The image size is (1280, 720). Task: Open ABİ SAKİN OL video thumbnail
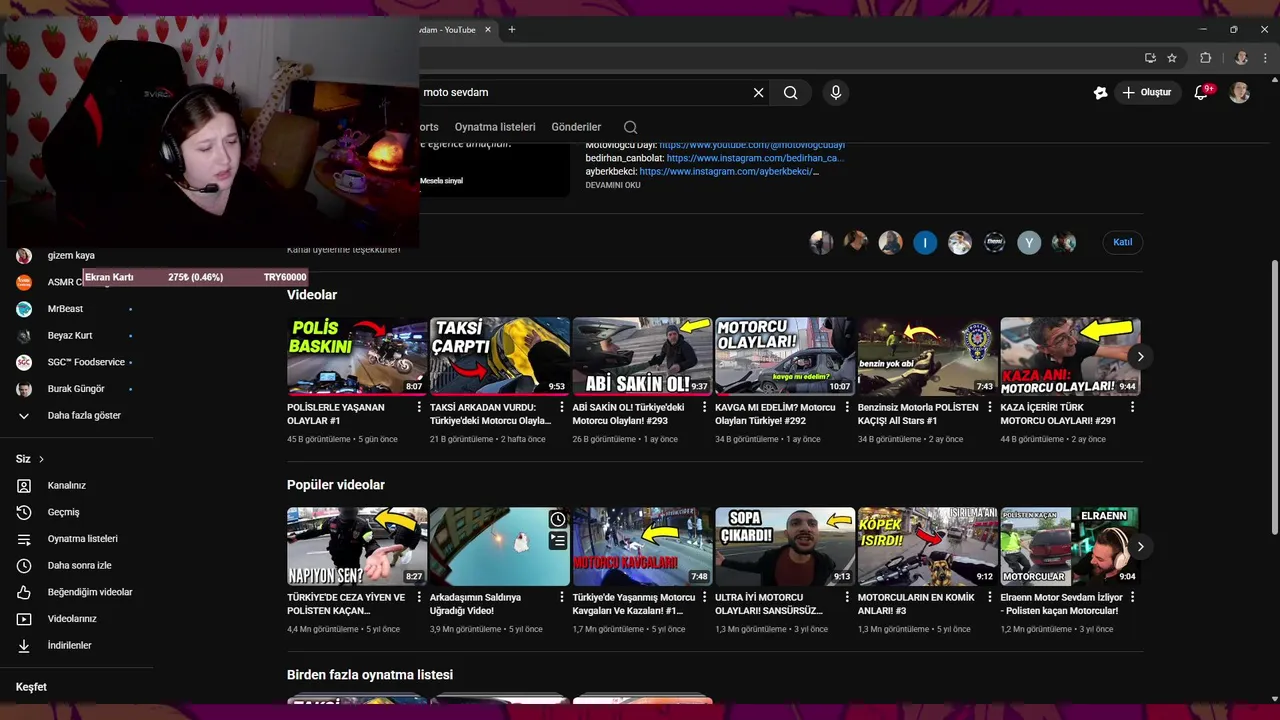pyautogui.click(x=642, y=356)
